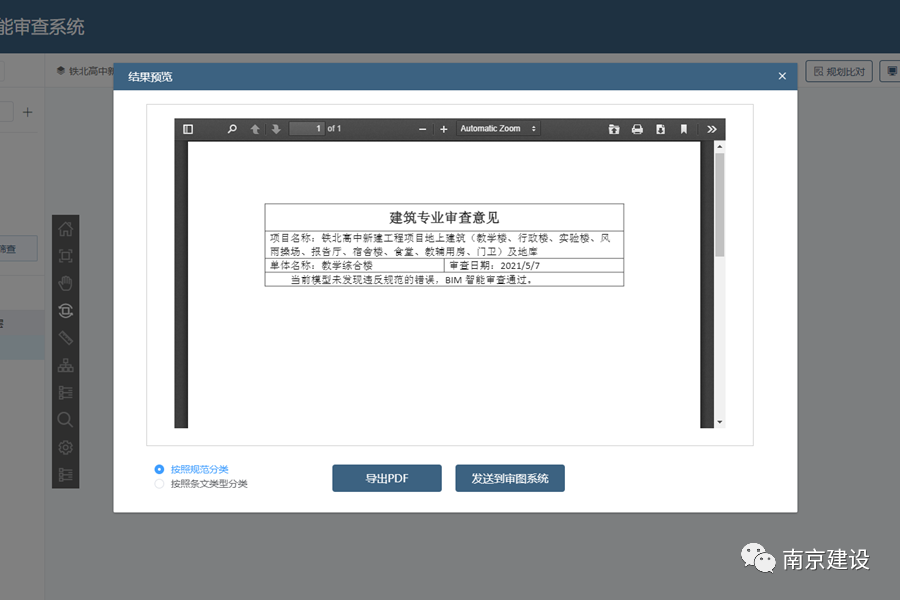Open the model structure tree icon

65,364
